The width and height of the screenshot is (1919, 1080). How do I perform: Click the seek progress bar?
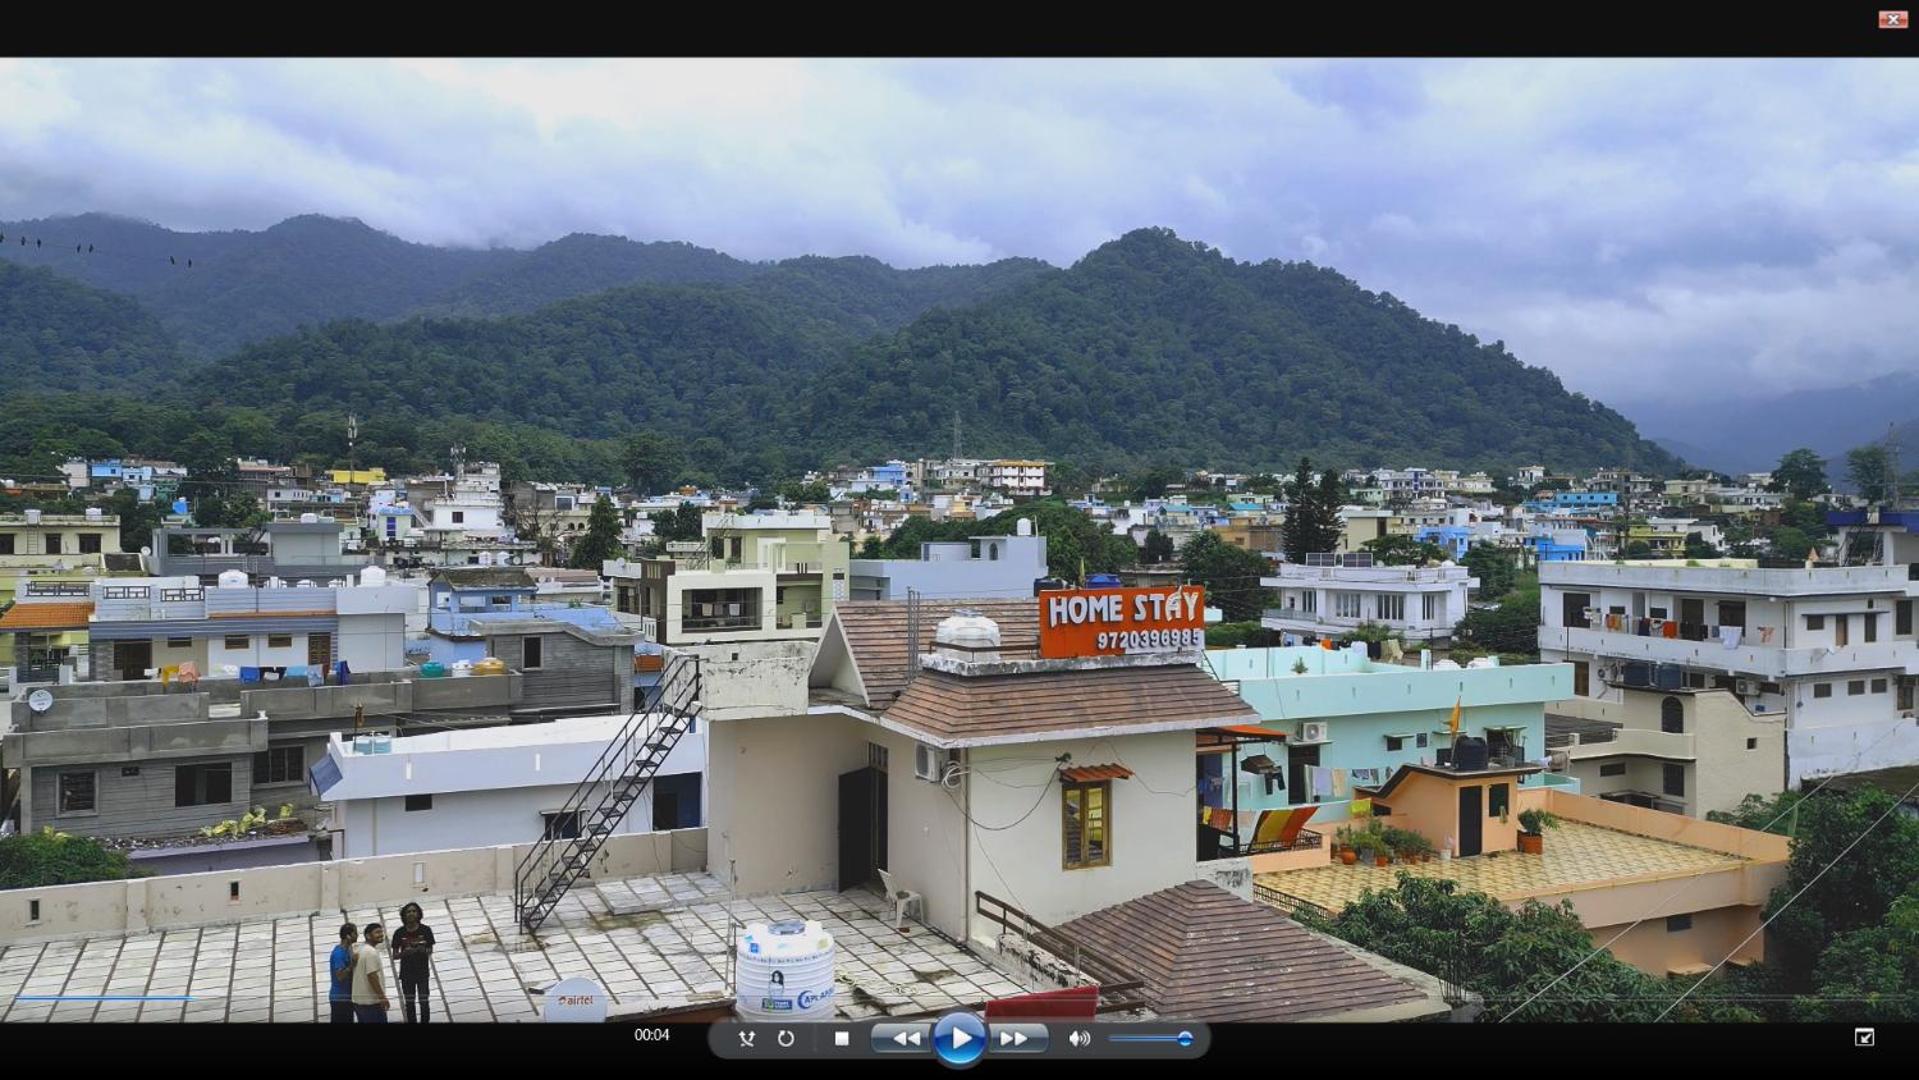[x=959, y=998]
